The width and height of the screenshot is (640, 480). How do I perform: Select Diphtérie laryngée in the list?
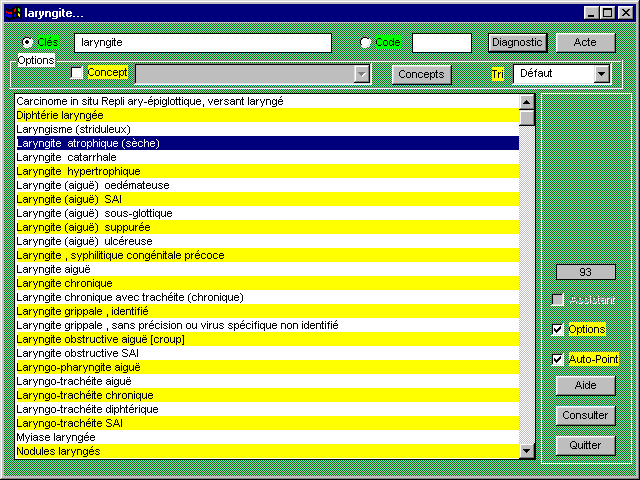coord(267,115)
